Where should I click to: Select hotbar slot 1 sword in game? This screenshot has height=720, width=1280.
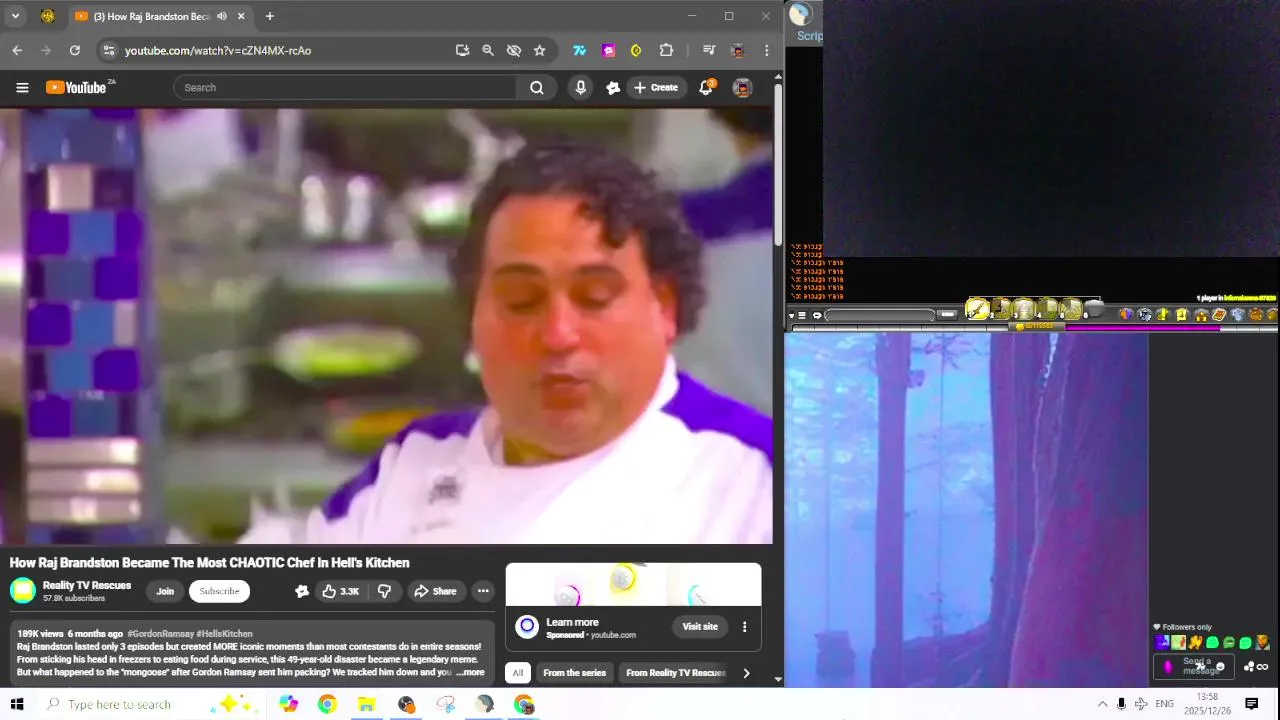(x=977, y=310)
